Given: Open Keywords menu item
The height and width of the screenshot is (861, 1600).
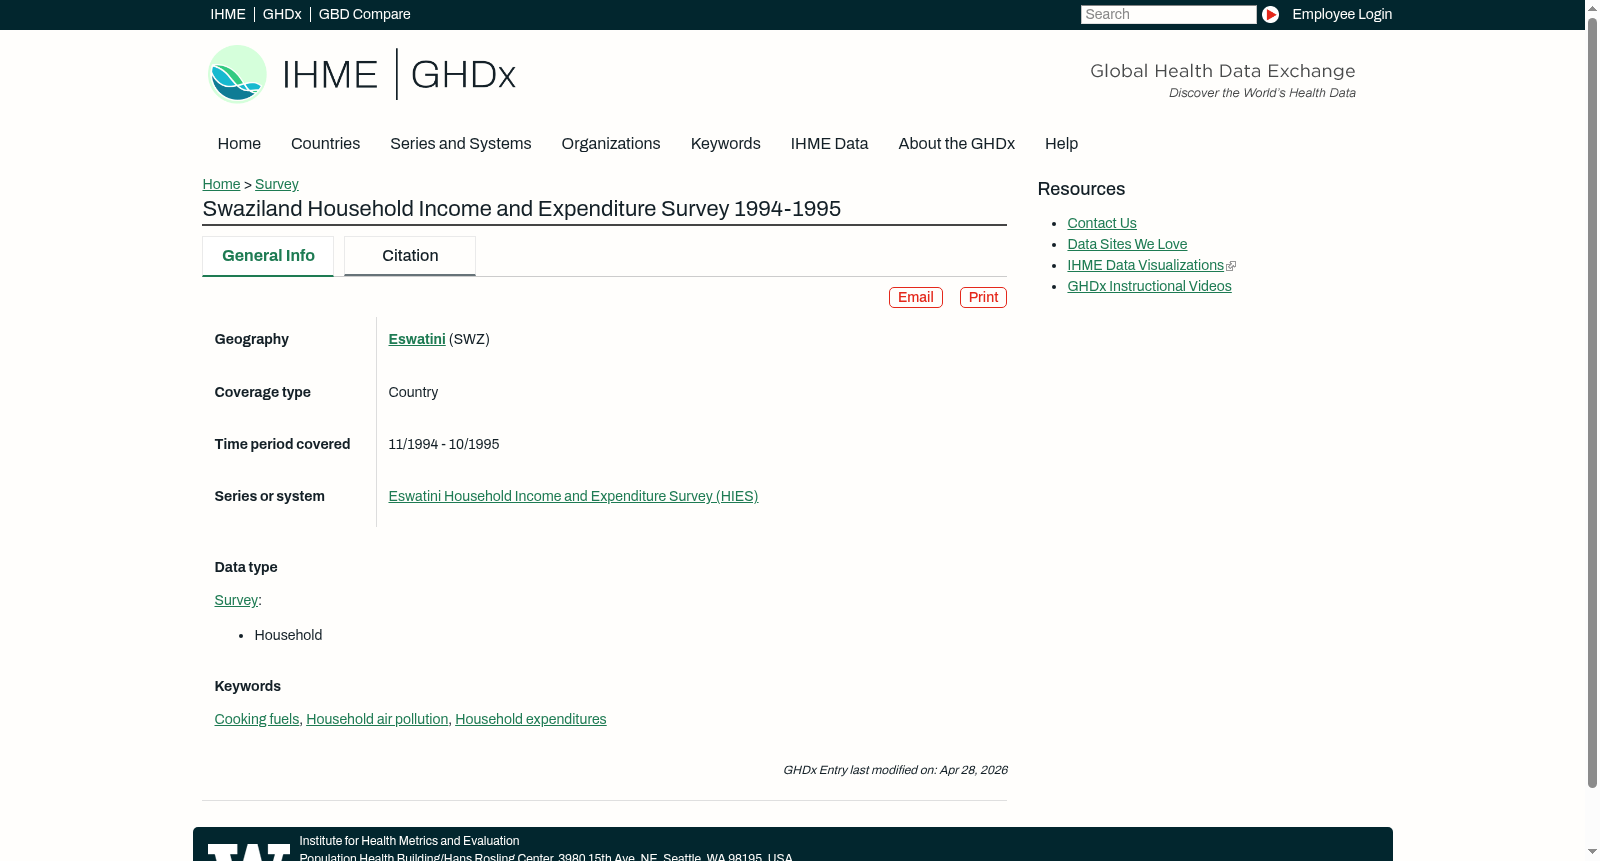Looking at the screenshot, I should pyautogui.click(x=726, y=144).
